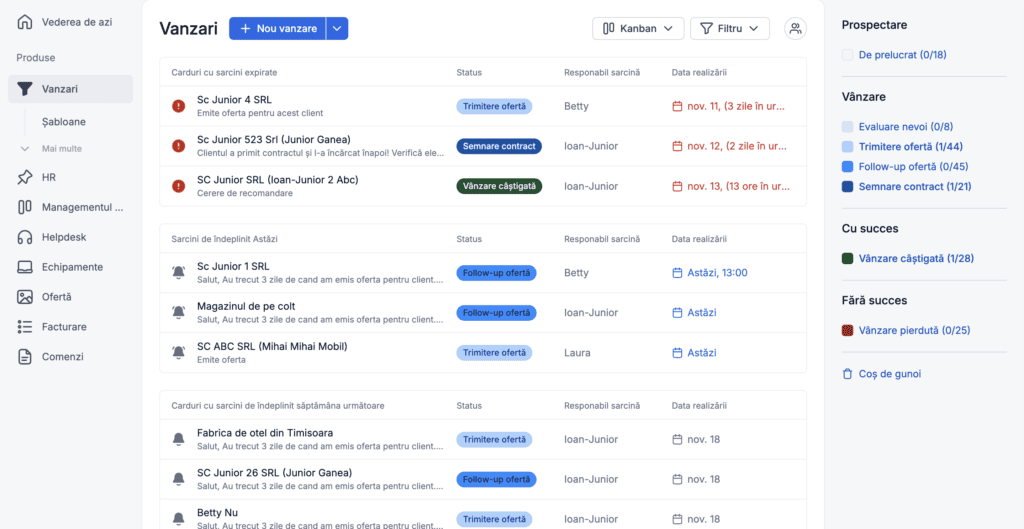Toggle the Follow-up ofertă stage checkbox
Viewport: 1024px width, 529px height.
click(848, 167)
